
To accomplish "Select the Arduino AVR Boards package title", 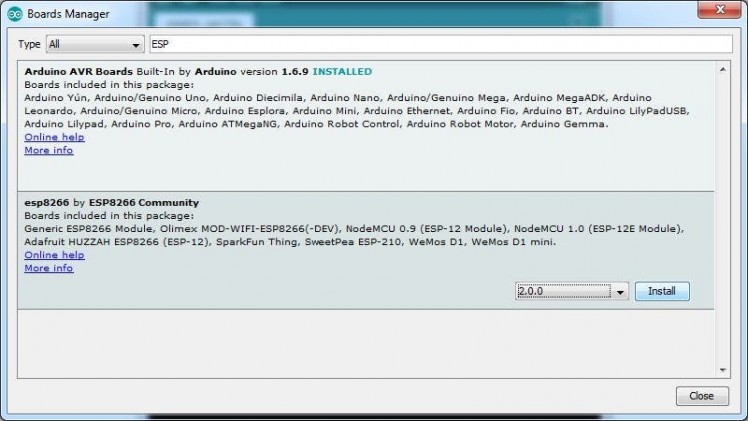I will coord(79,72).
